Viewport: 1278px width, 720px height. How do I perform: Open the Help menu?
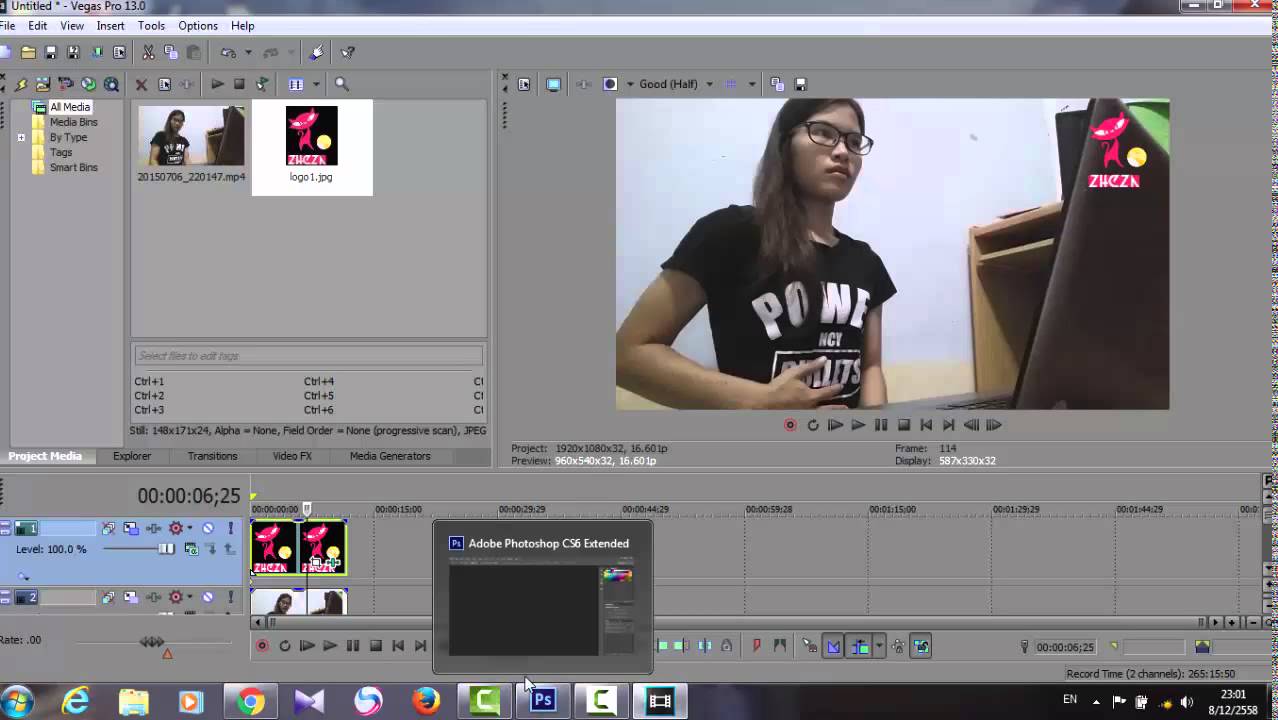[242, 26]
